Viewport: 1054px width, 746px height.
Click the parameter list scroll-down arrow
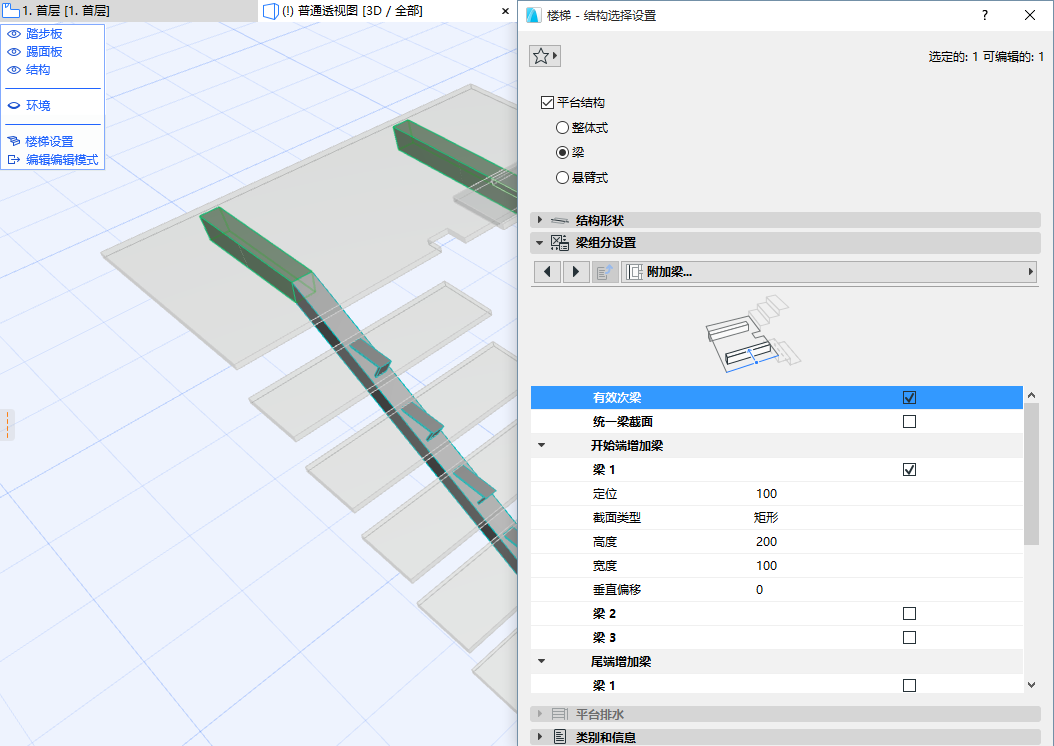pyautogui.click(x=1031, y=685)
